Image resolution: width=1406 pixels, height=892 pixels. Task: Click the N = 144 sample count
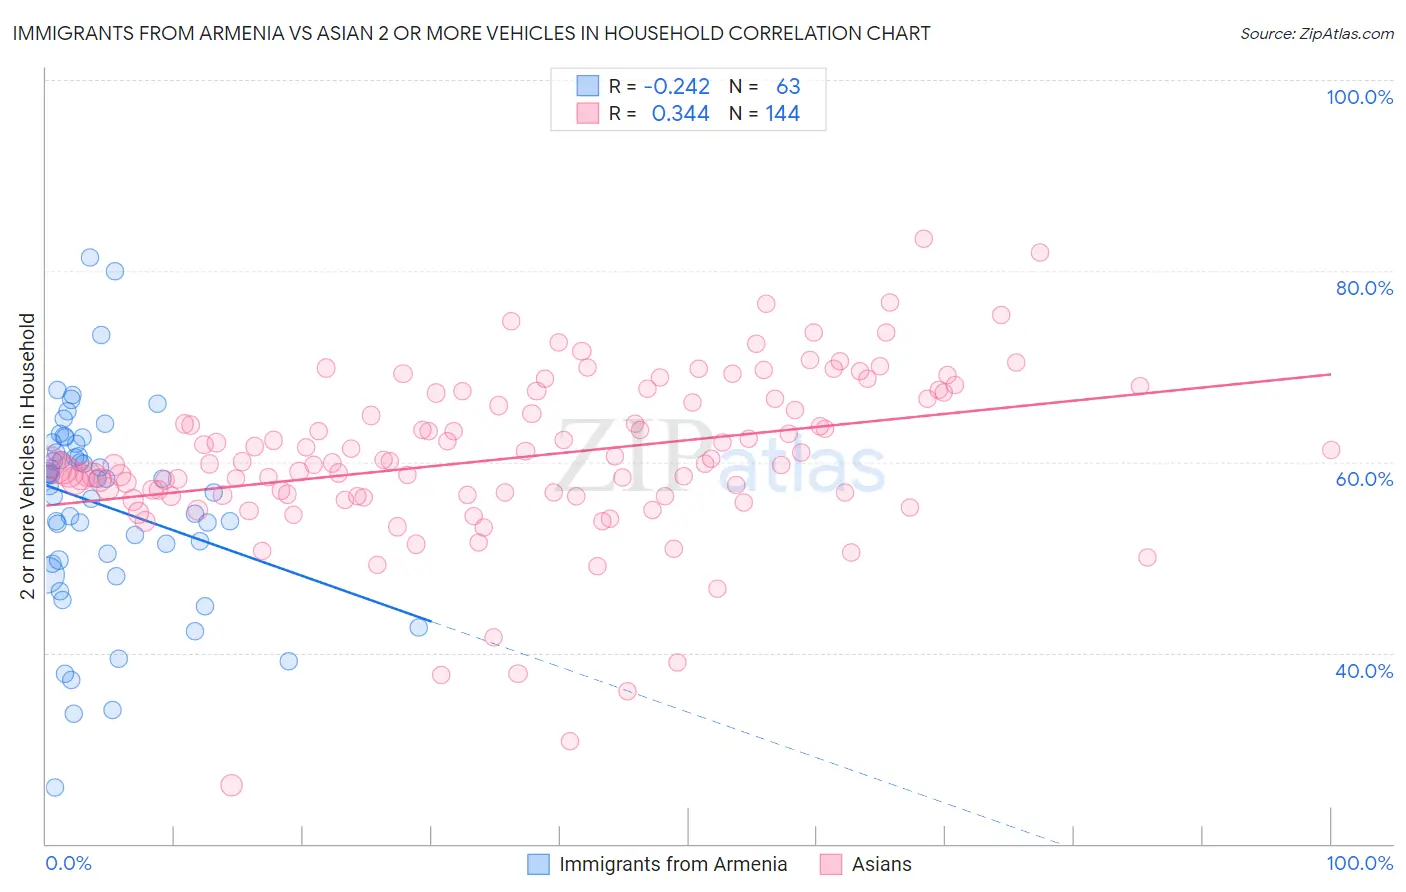764,113
